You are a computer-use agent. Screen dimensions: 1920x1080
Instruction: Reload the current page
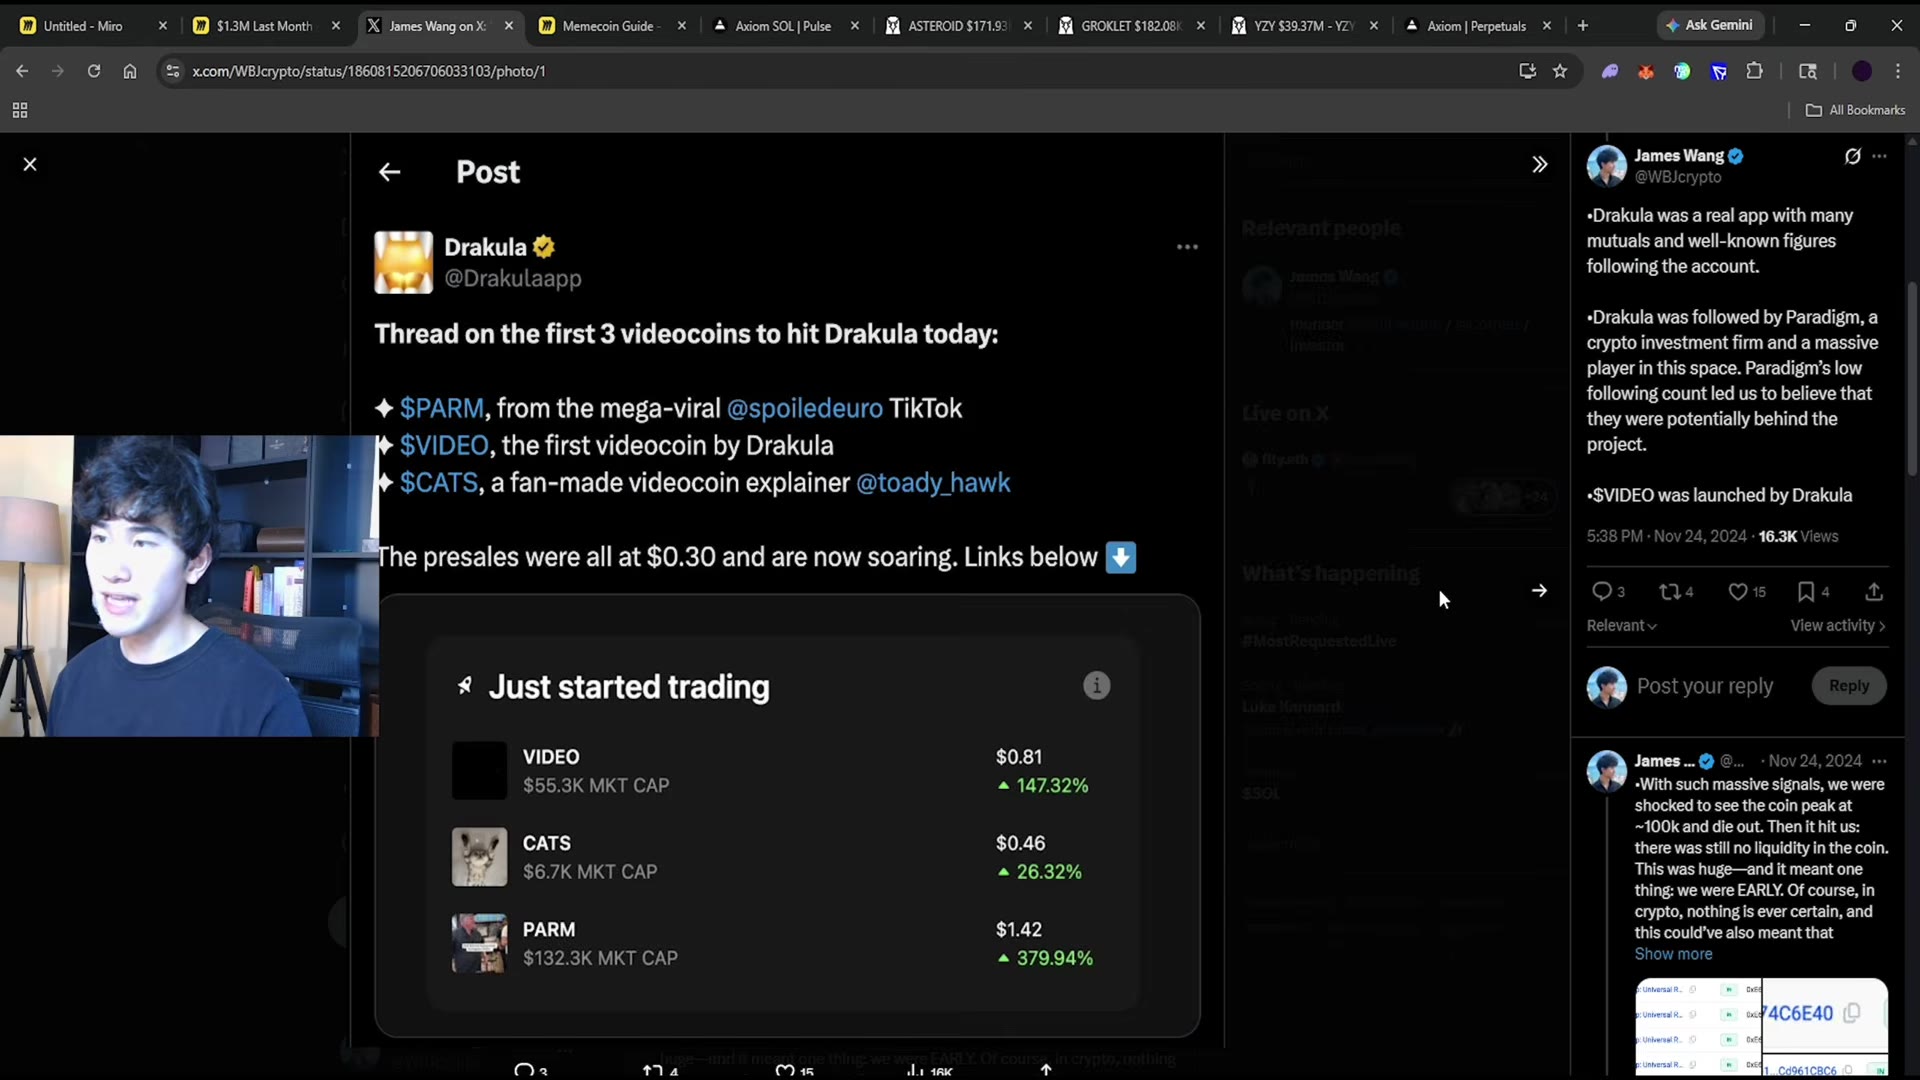click(93, 71)
